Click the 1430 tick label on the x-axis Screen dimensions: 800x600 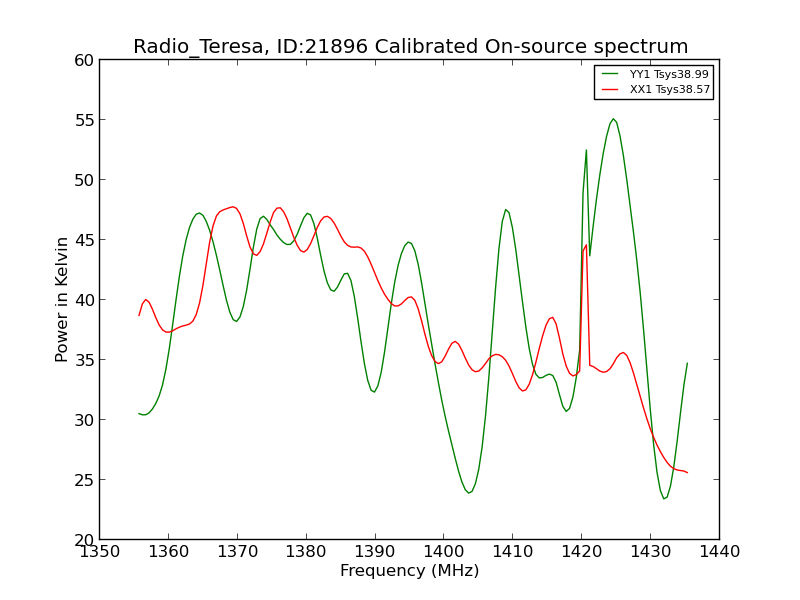pos(650,552)
